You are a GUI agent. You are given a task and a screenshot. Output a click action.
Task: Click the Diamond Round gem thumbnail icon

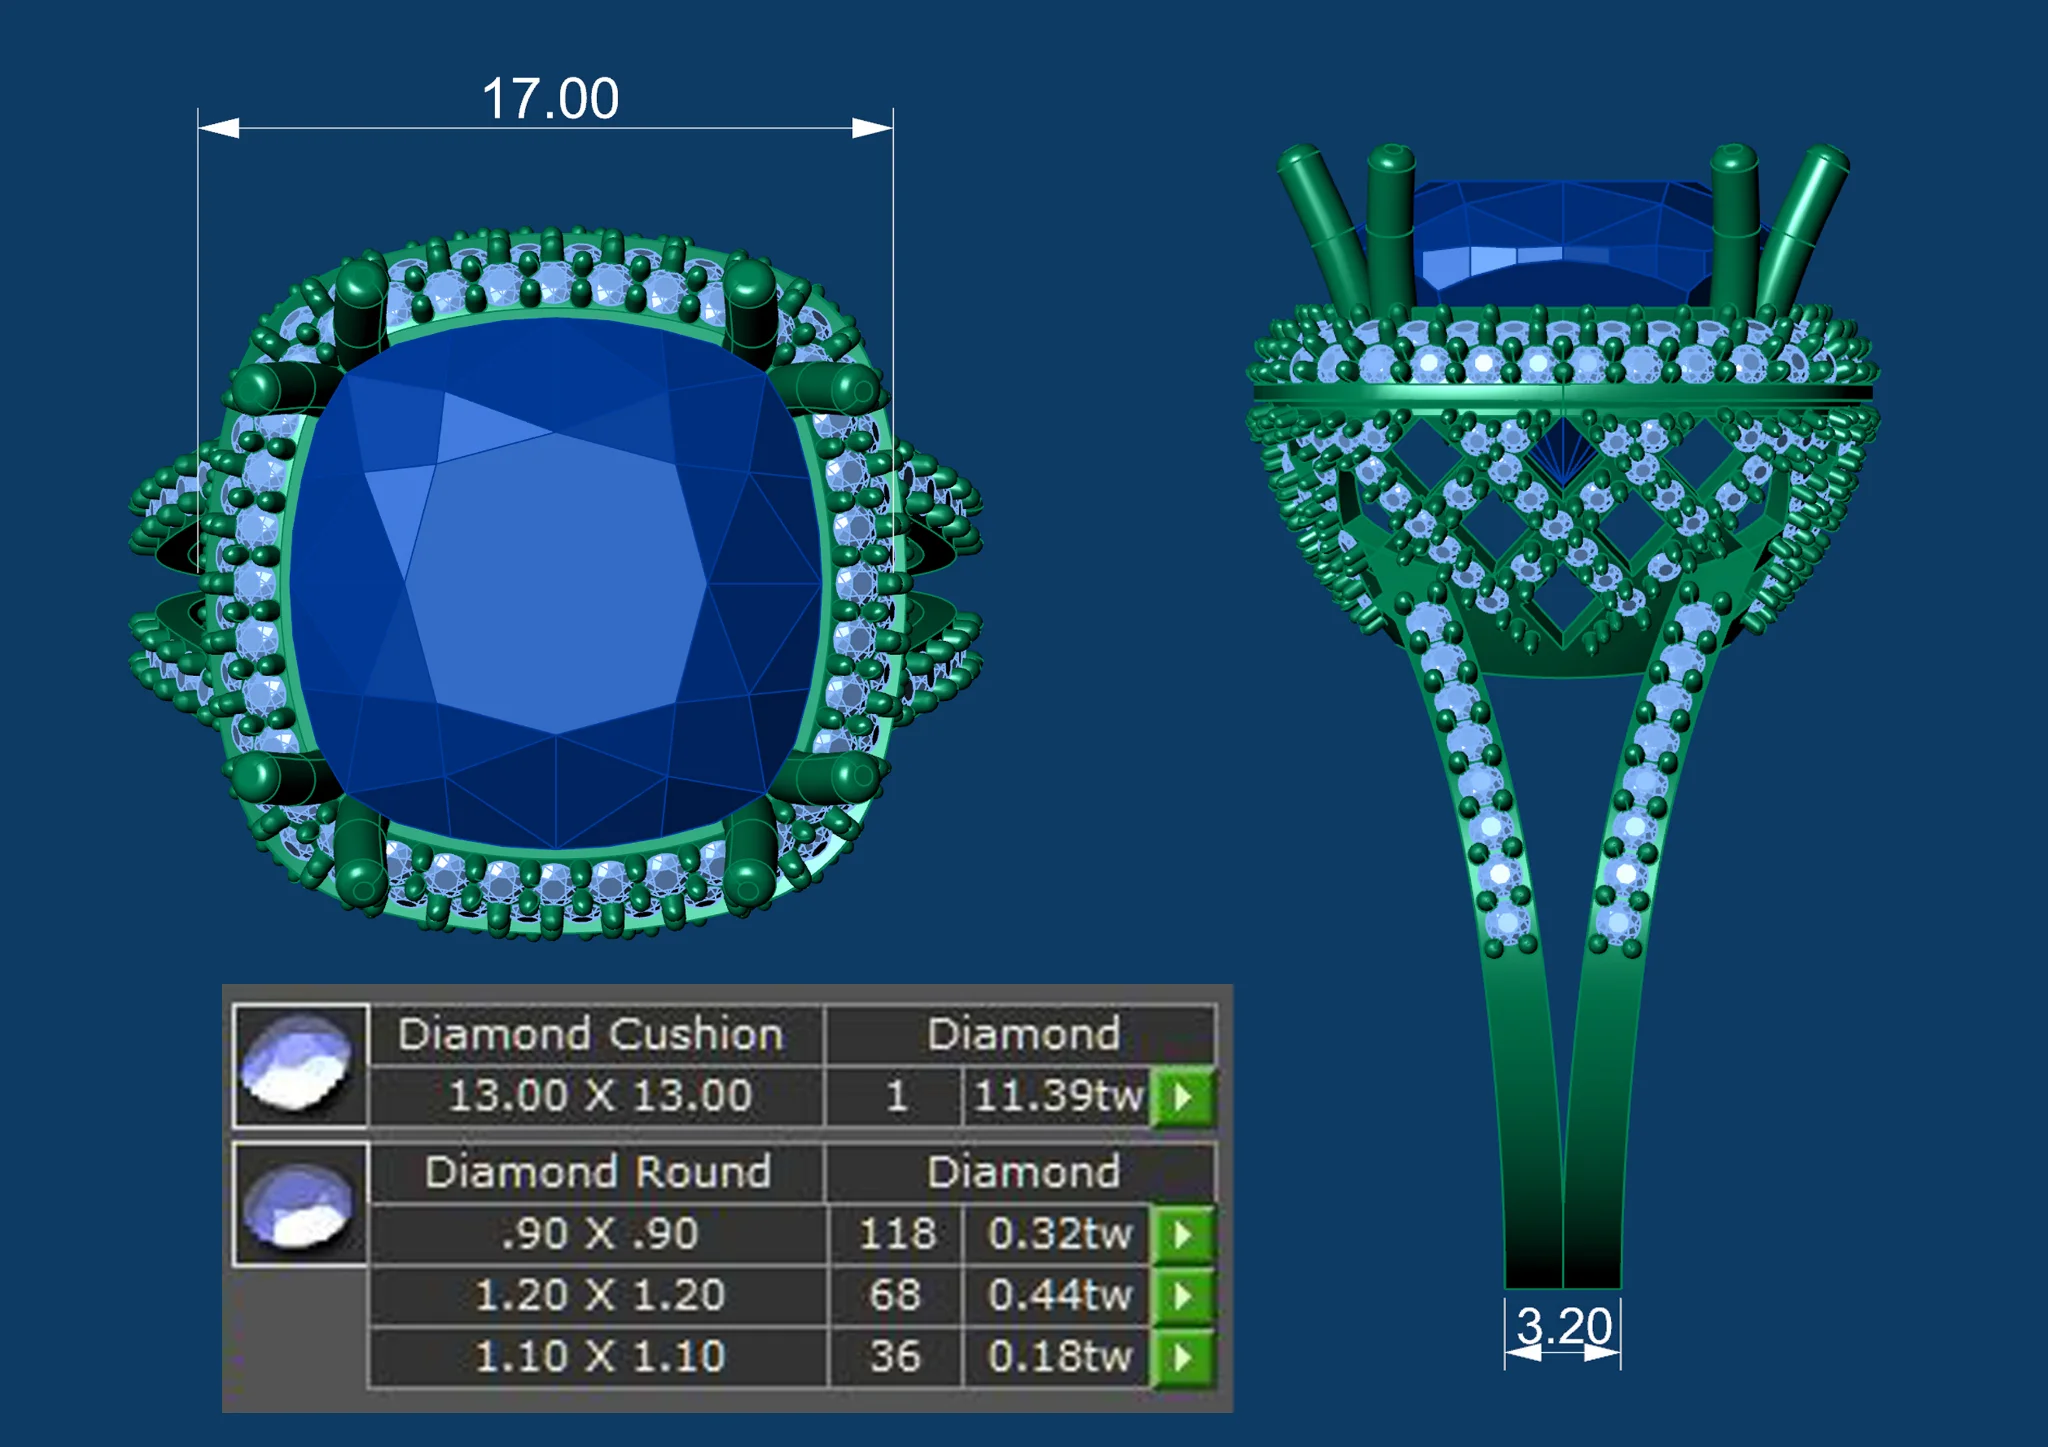[300, 1204]
